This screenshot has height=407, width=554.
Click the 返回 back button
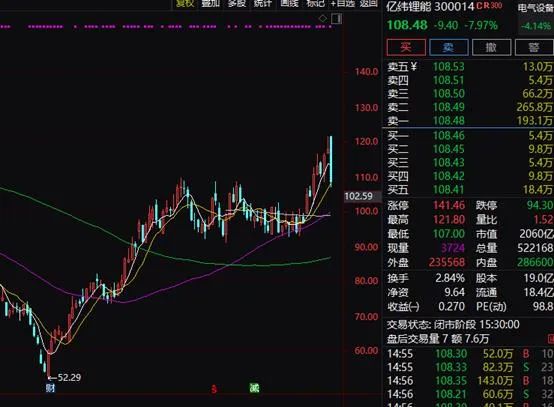369,4
